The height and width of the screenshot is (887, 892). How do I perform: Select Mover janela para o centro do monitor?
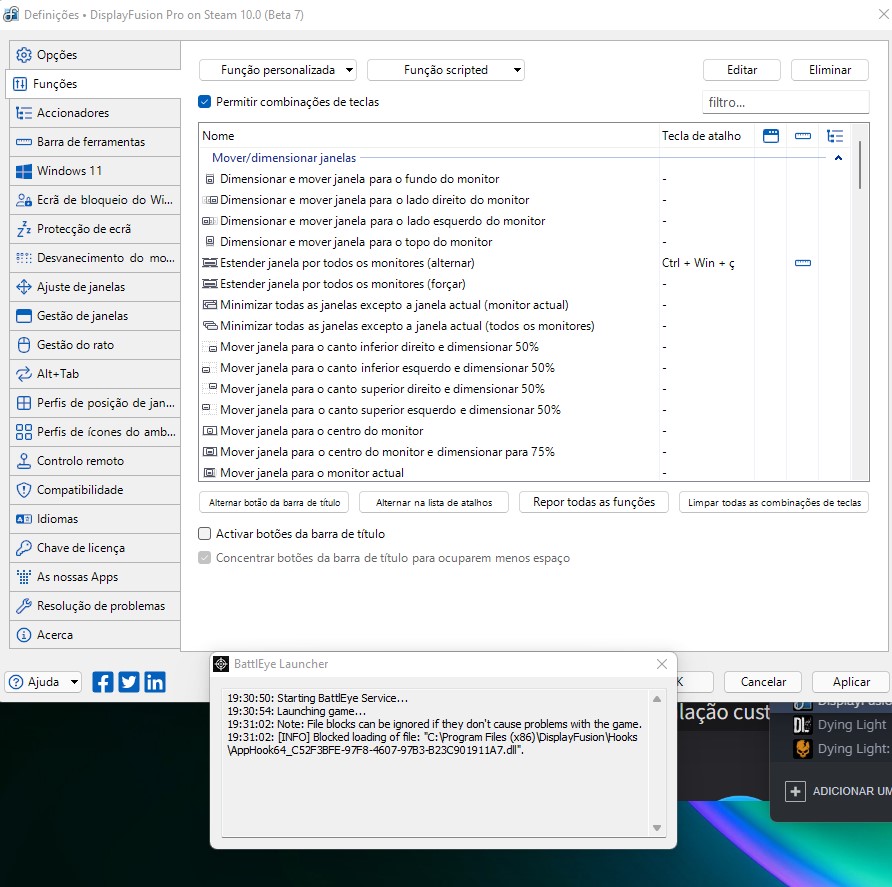[321, 431]
